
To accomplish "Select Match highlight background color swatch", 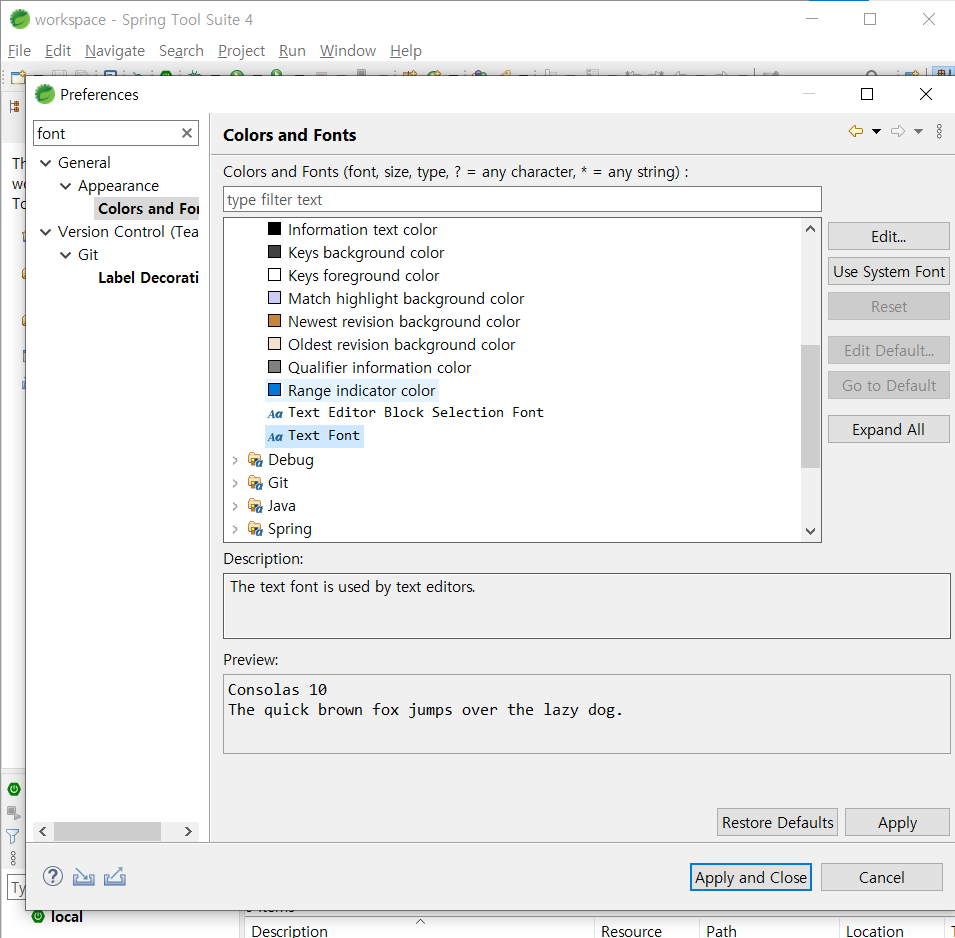I will tap(275, 298).
